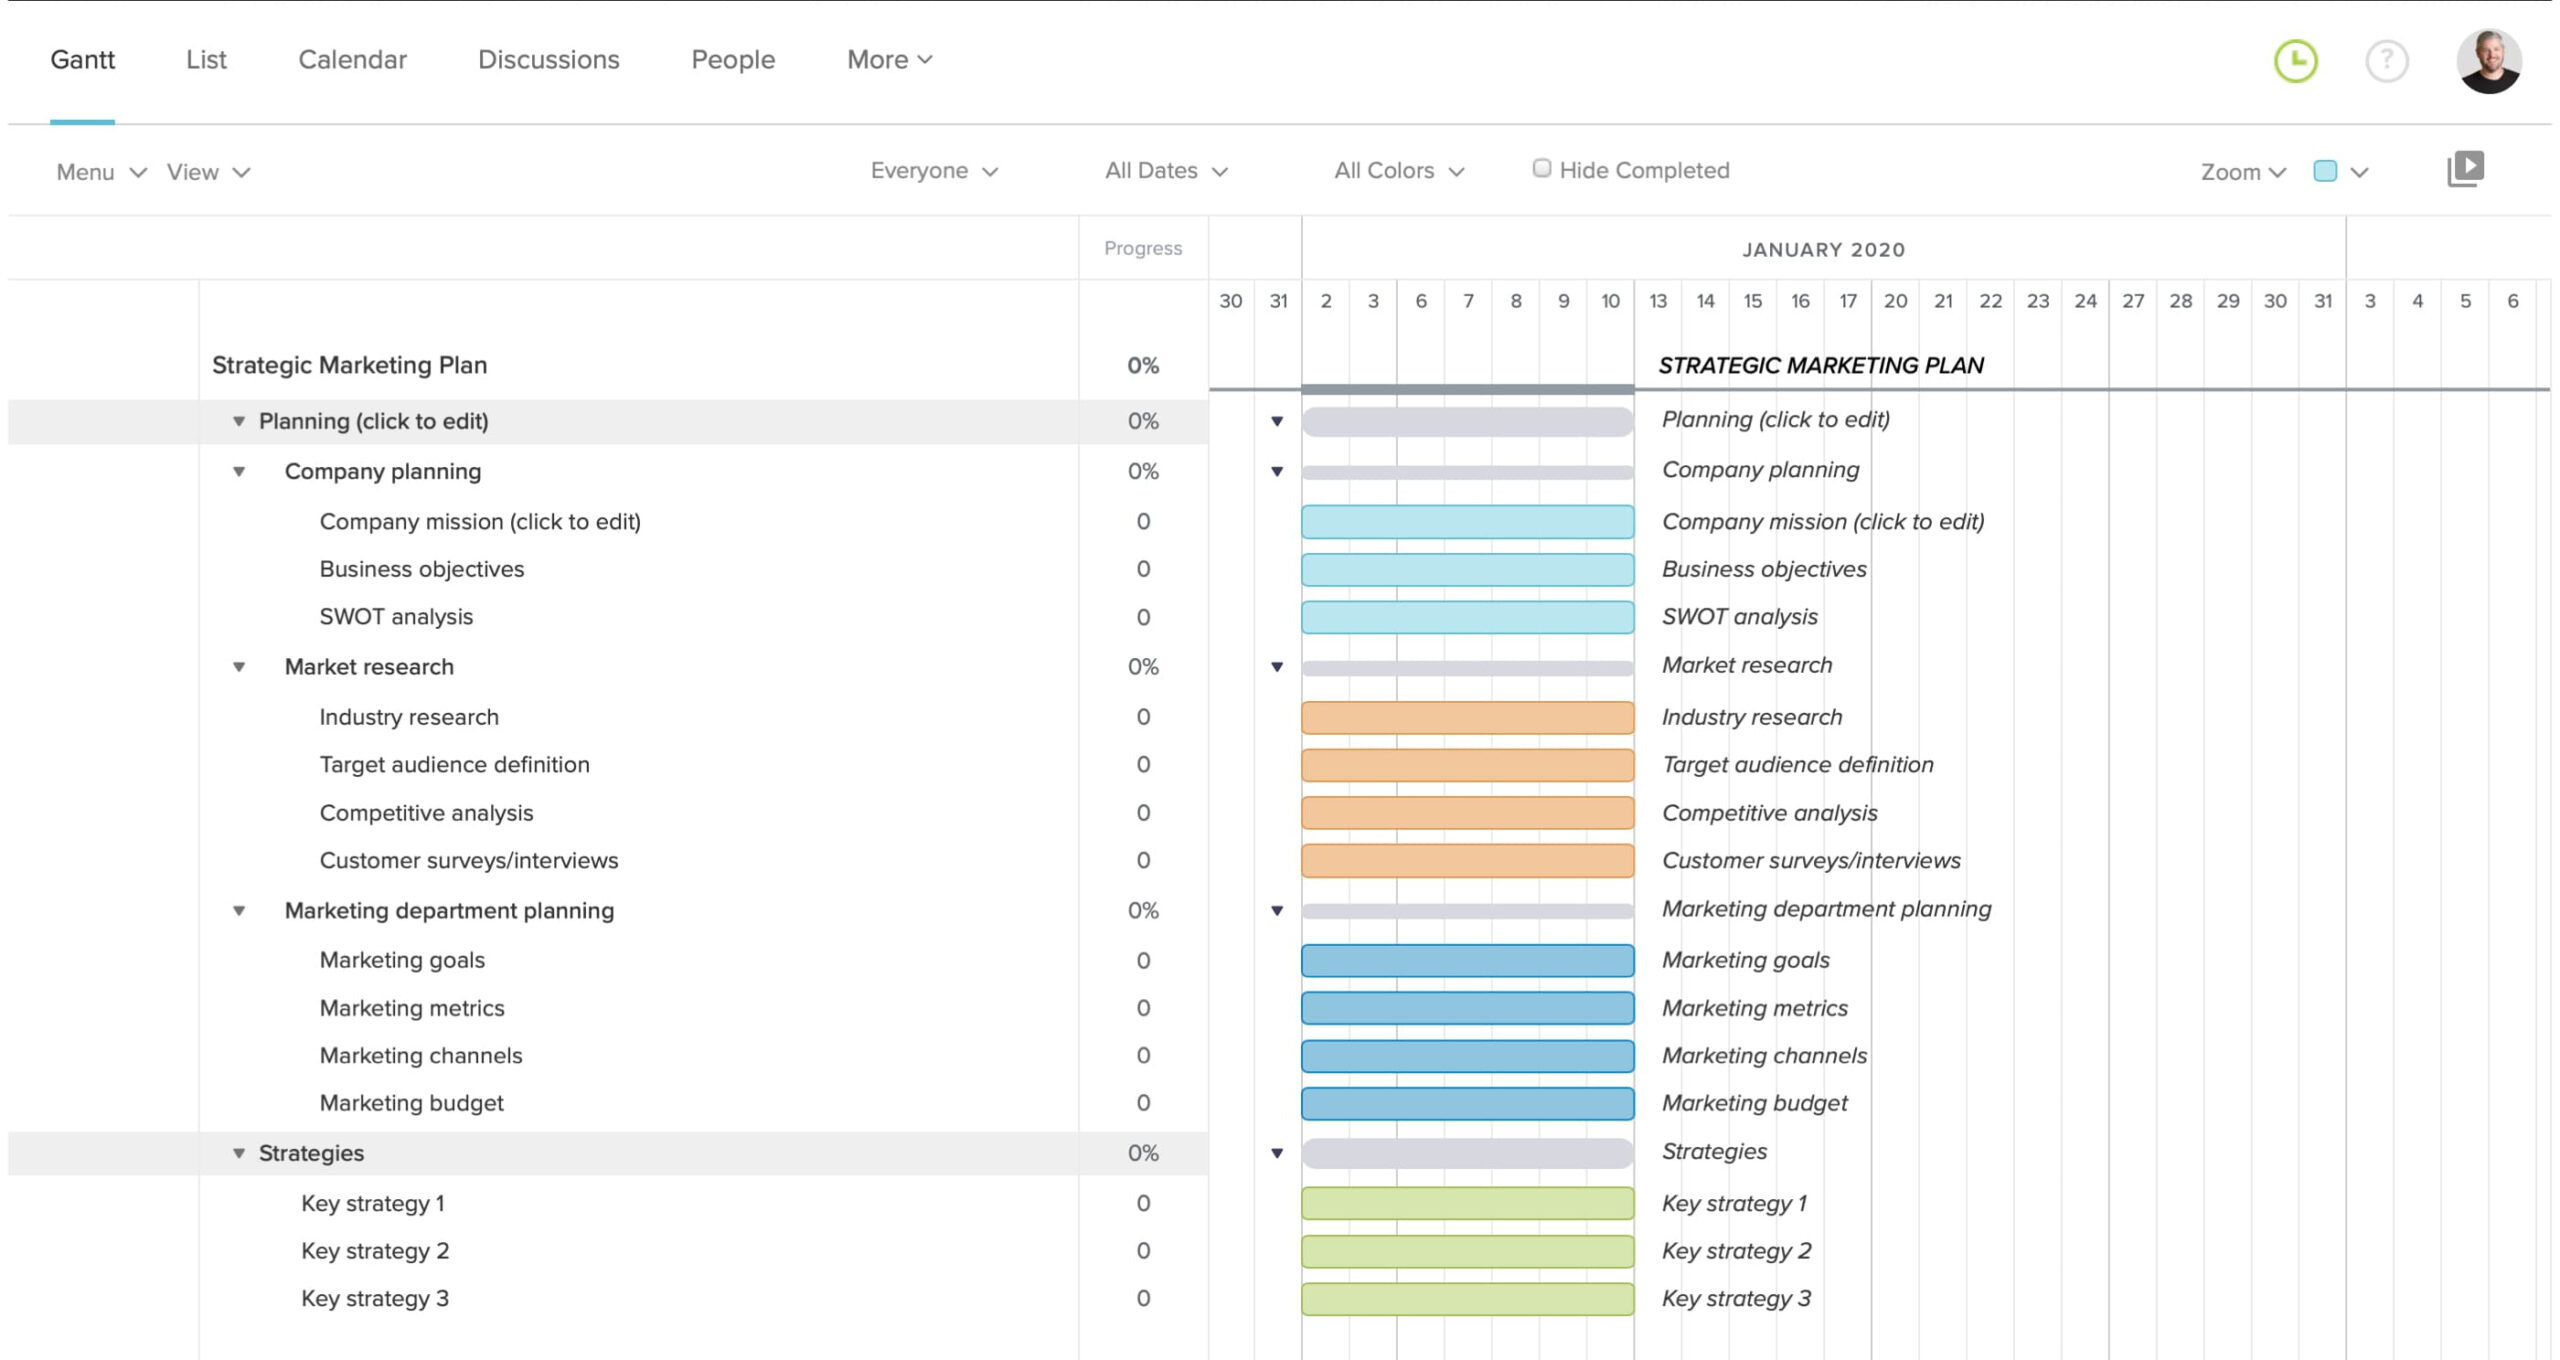The height and width of the screenshot is (1360, 2560).
Task: Switch to the Calendar tab
Action: 352,59
